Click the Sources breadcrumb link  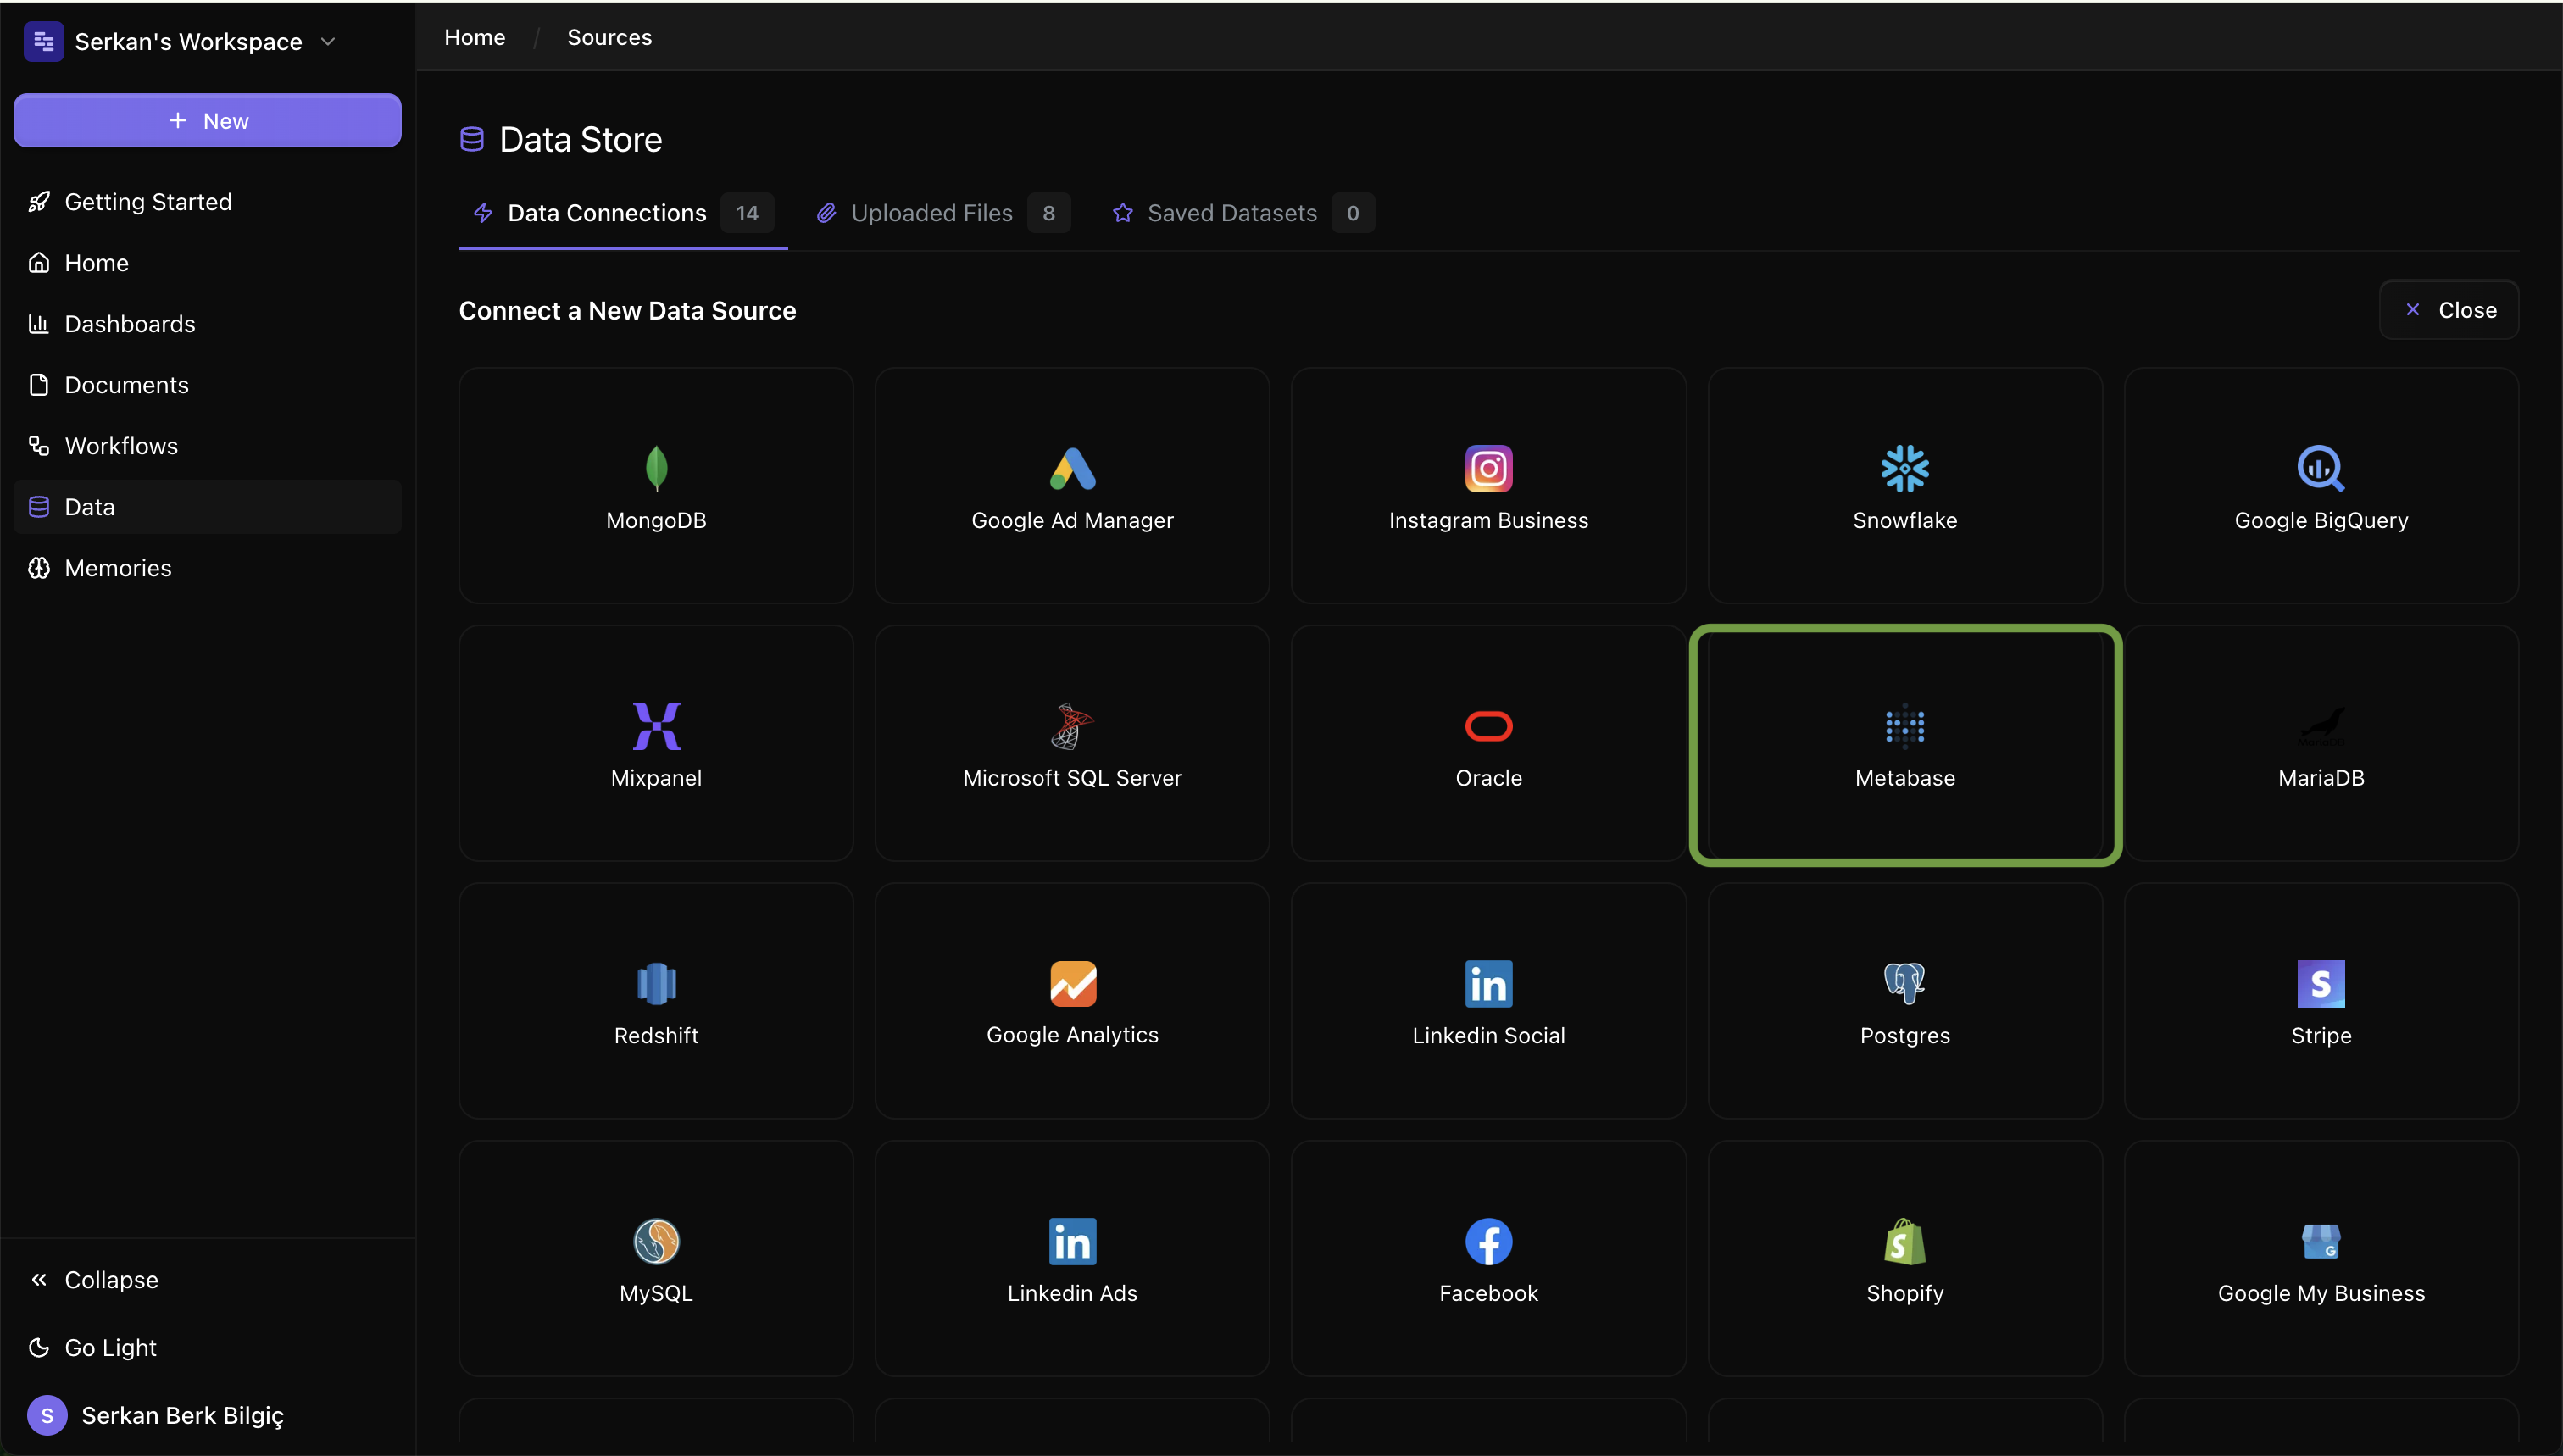(x=609, y=37)
